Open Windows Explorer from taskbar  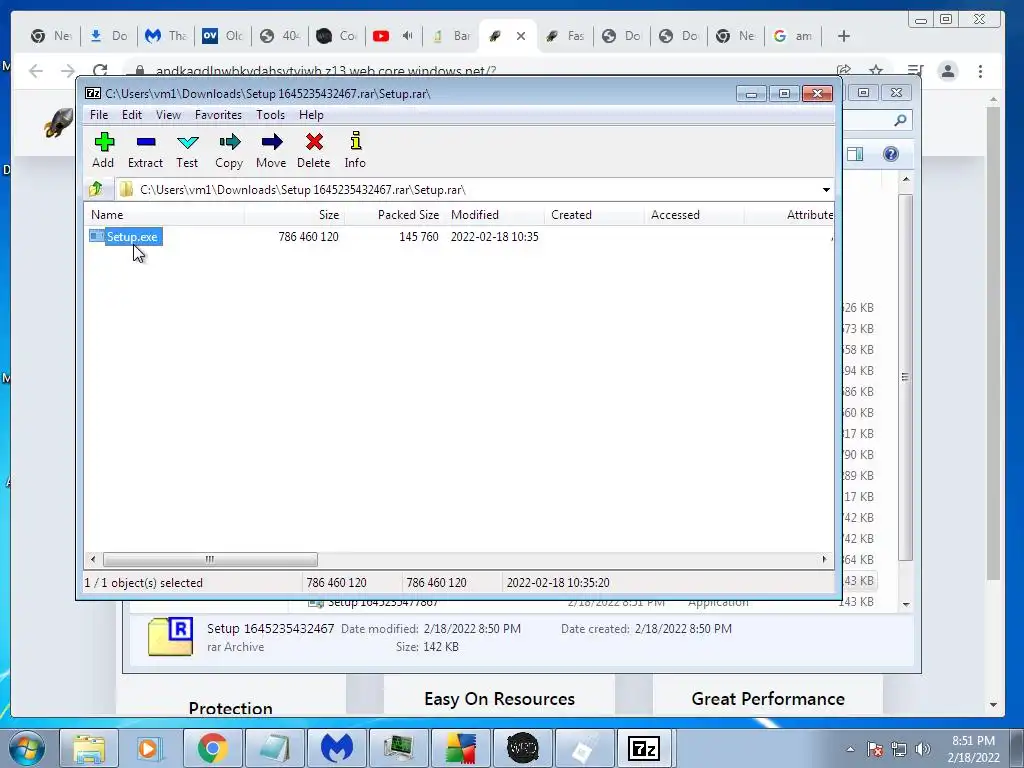click(89, 748)
